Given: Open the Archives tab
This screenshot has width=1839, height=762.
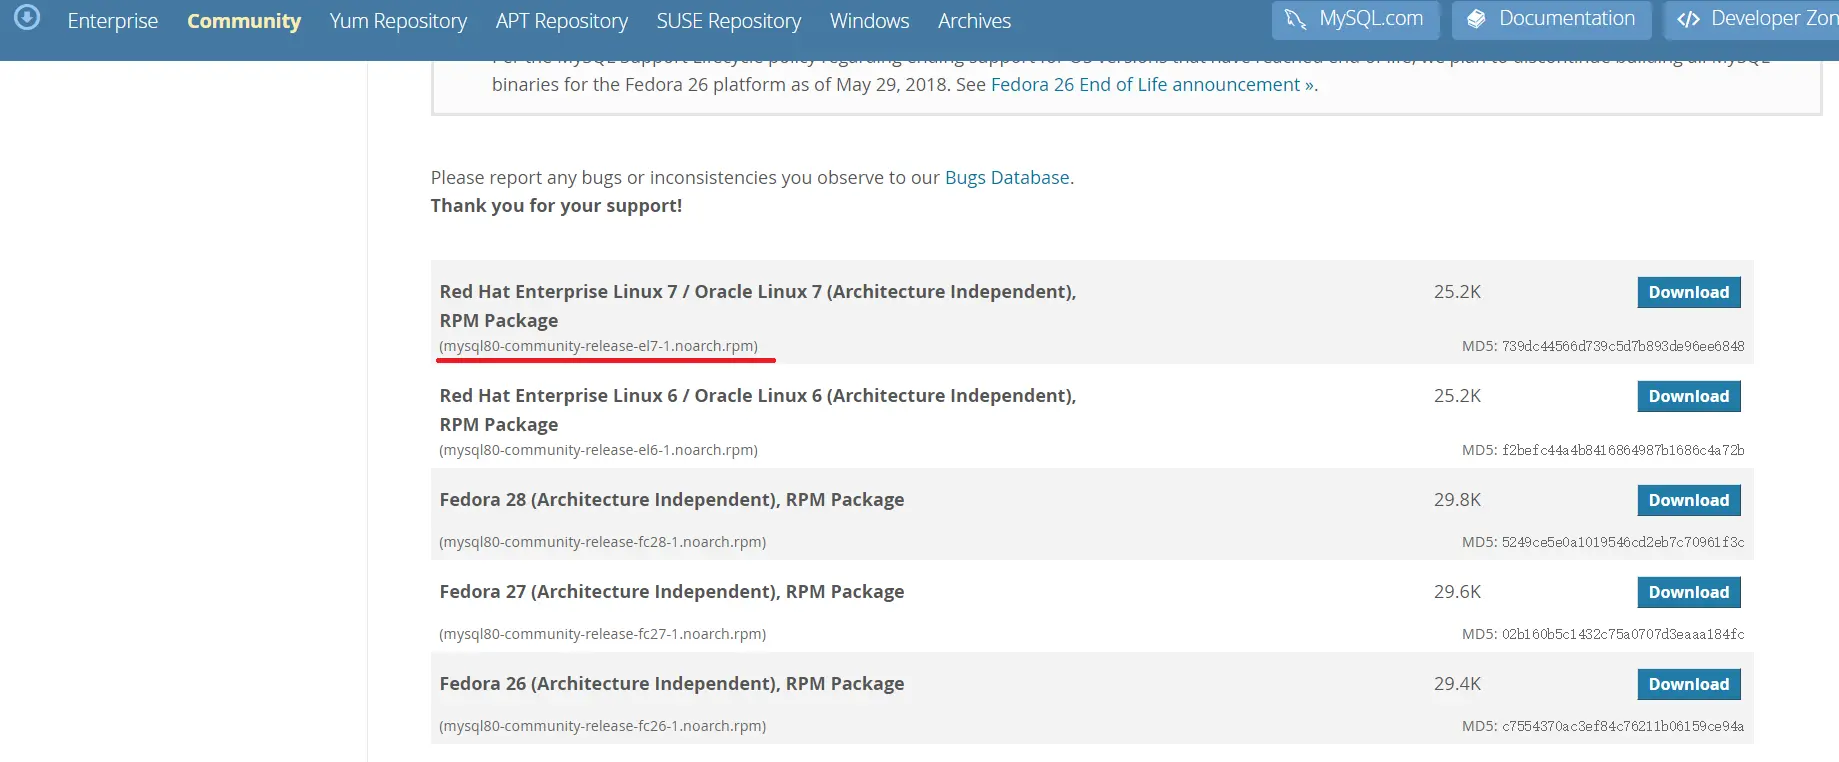Looking at the screenshot, I should pyautogui.click(x=974, y=21).
